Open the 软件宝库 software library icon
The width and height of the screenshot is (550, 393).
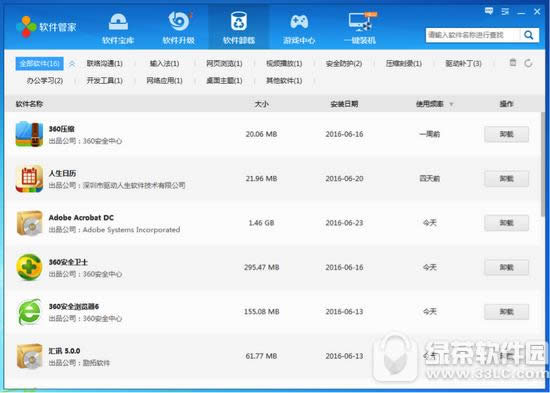118,22
